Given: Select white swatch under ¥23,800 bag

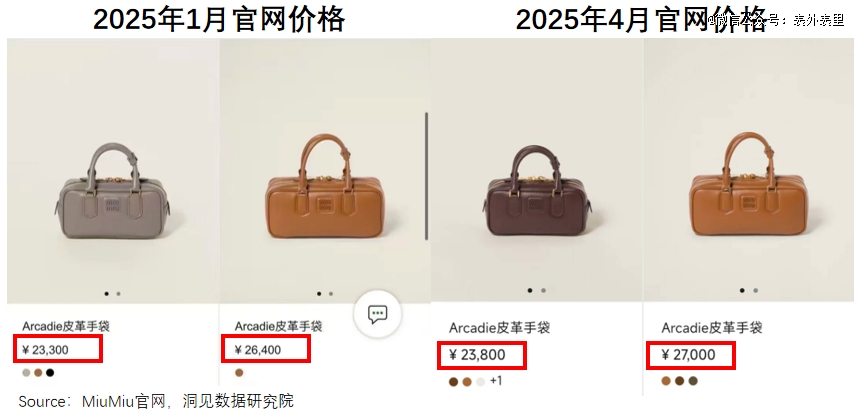Looking at the screenshot, I should coord(480,382).
